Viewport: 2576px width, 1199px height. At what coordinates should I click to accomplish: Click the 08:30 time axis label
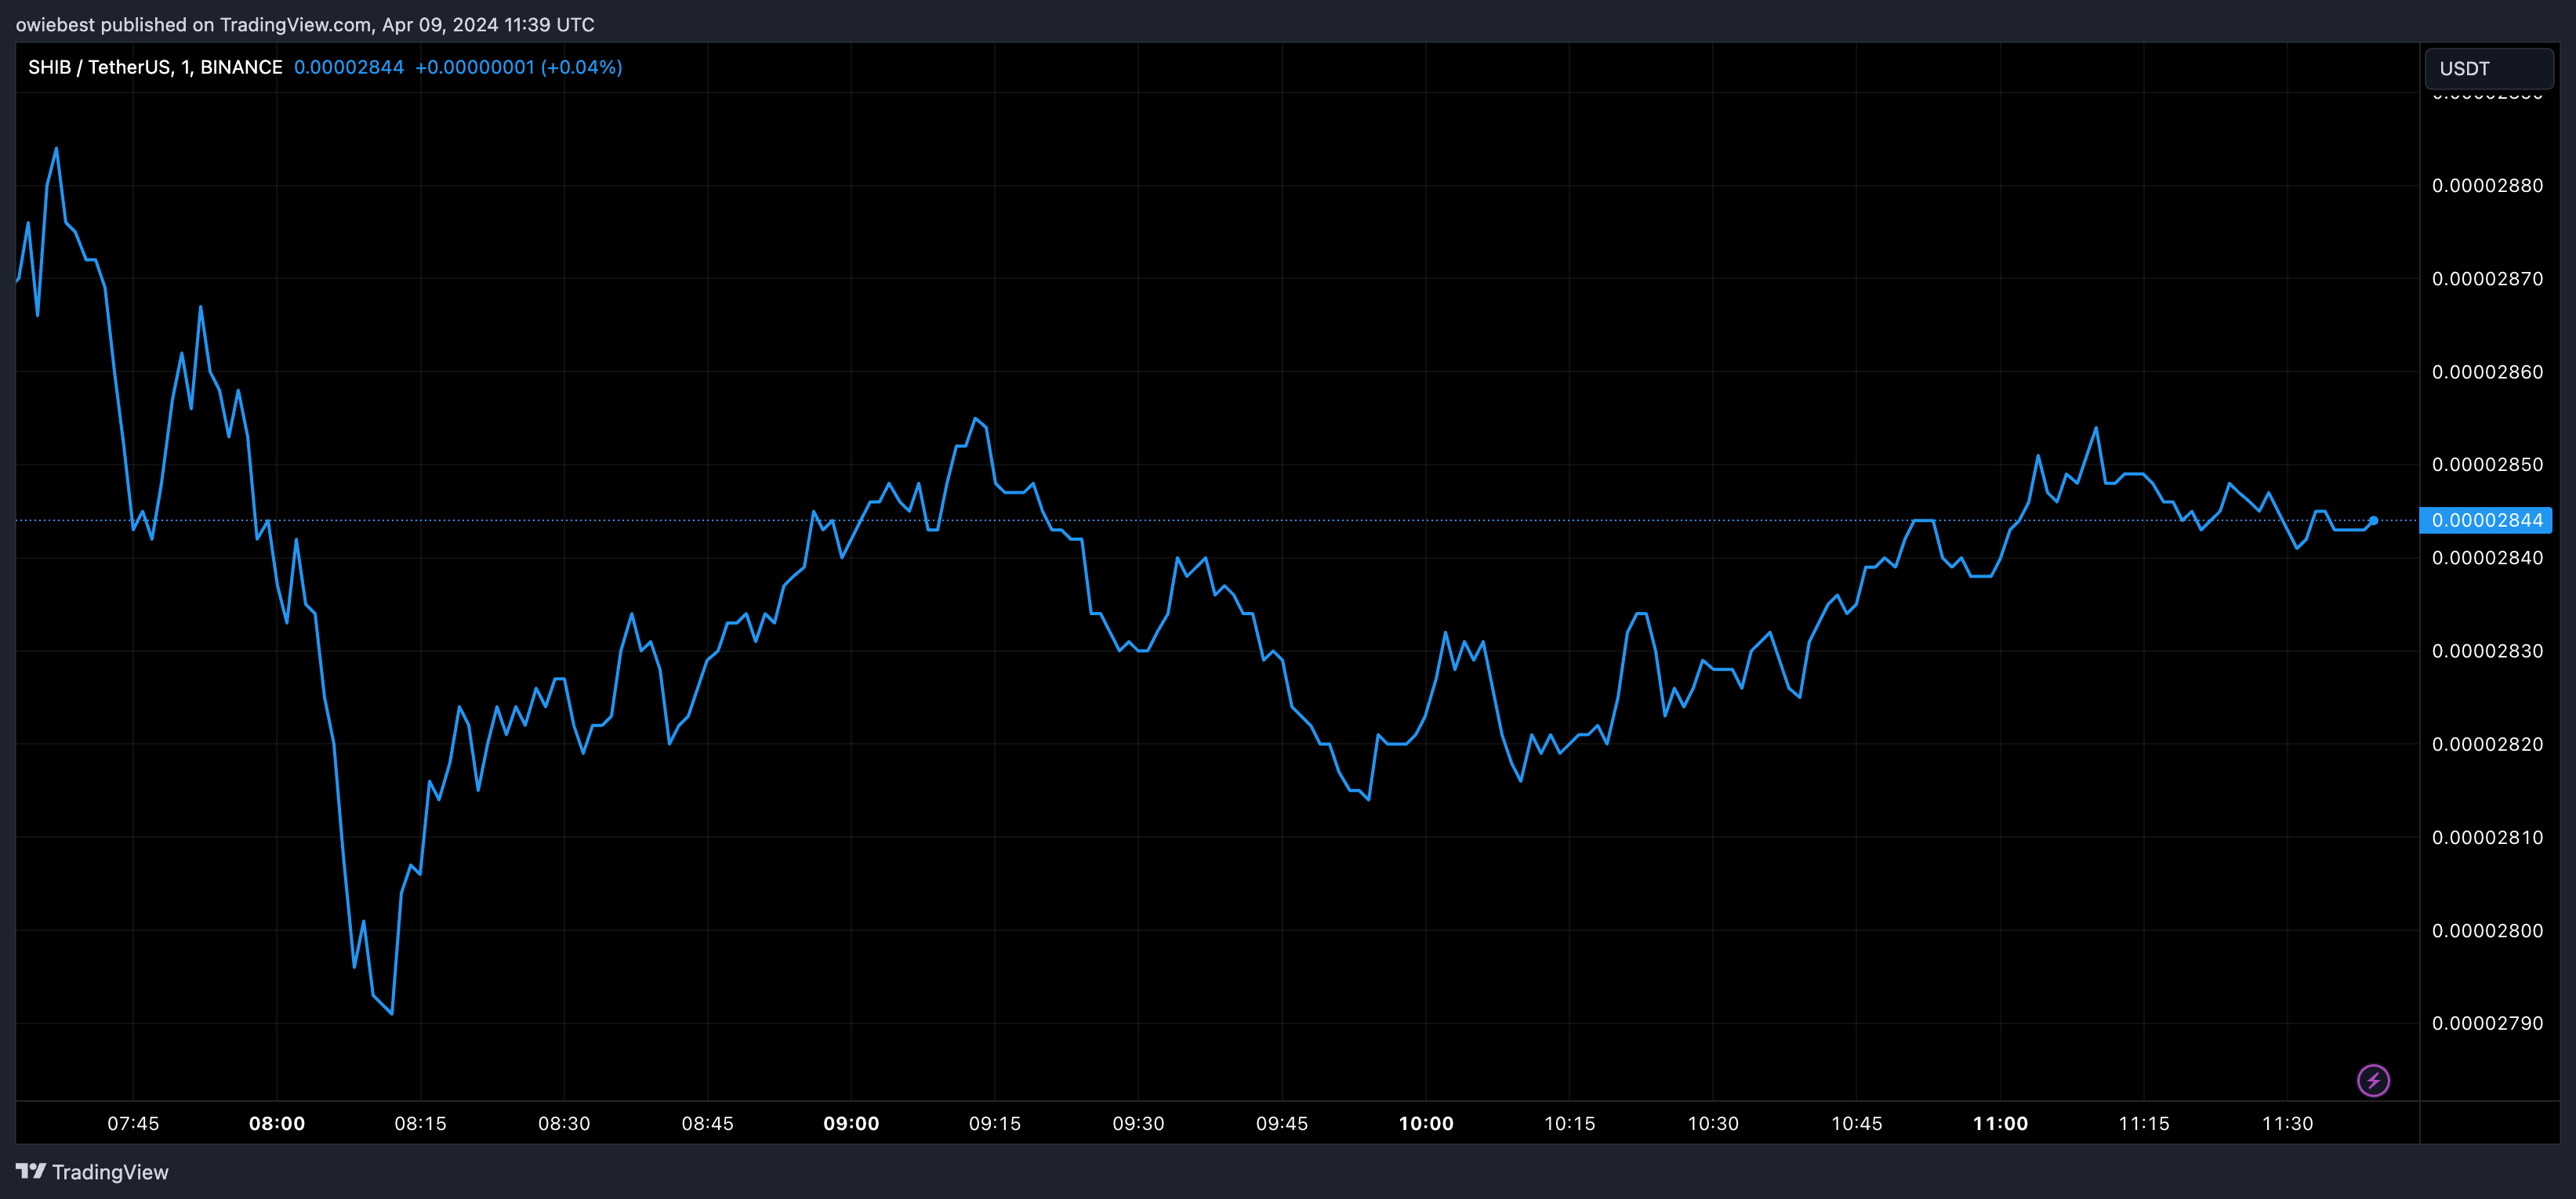pyautogui.click(x=564, y=1123)
